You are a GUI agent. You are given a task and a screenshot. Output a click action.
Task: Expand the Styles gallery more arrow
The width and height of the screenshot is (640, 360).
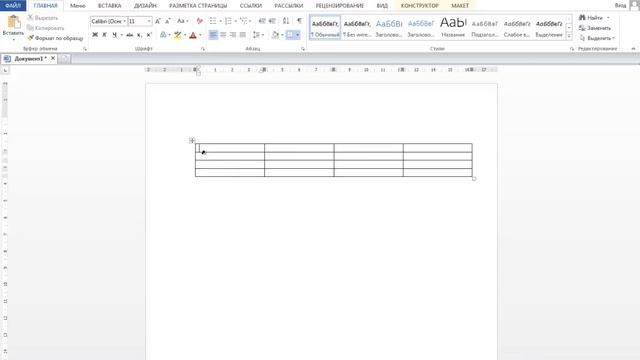coord(569,36)
